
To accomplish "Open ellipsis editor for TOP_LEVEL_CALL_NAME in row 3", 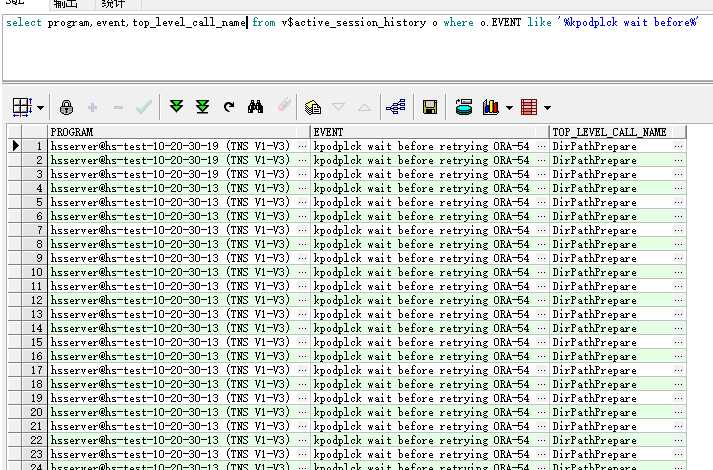I will point(678,175).
